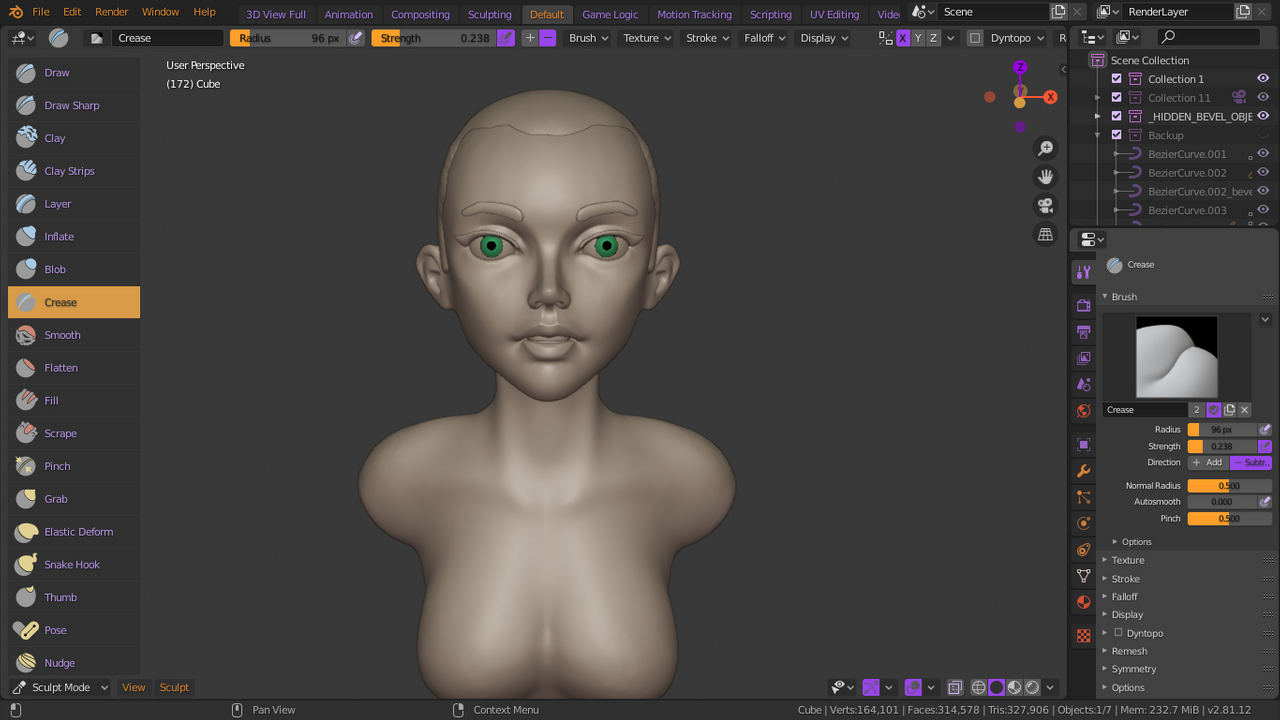
Task: Adjust the Strength slider in header
Action: pyautogui.click(x=434, y=38)
